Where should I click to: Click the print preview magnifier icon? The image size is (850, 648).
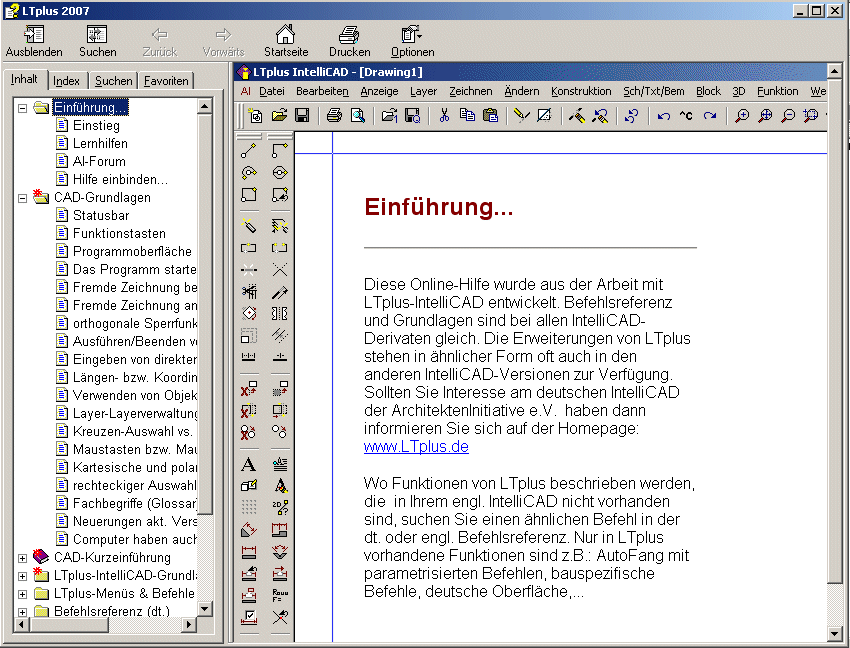pyautogui.click(x=358, y=115)
